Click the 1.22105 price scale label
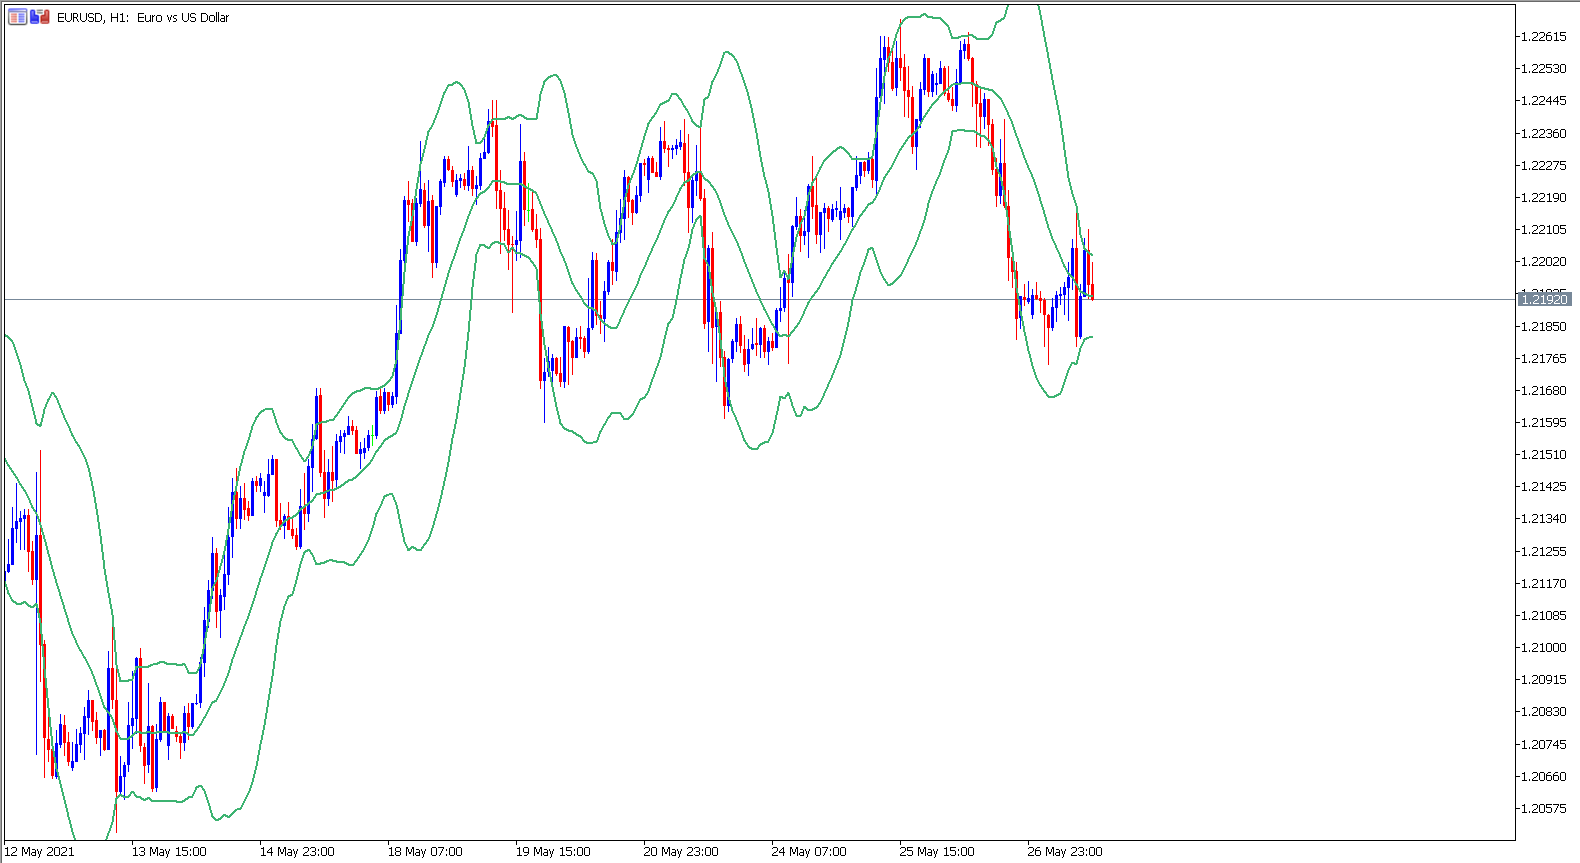Viewport: 1580px width, 863px height. coord(1543,229)
